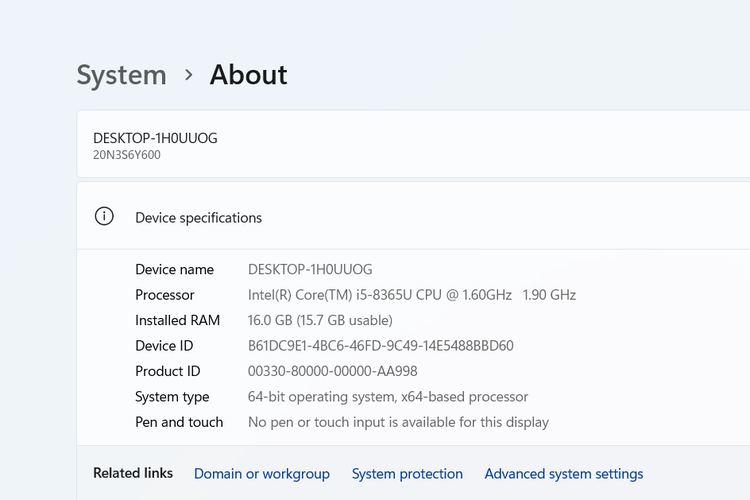Click the model number 20N3S6Y600
This screenshot has width=750, height=500.
click(x=127, y=155)
